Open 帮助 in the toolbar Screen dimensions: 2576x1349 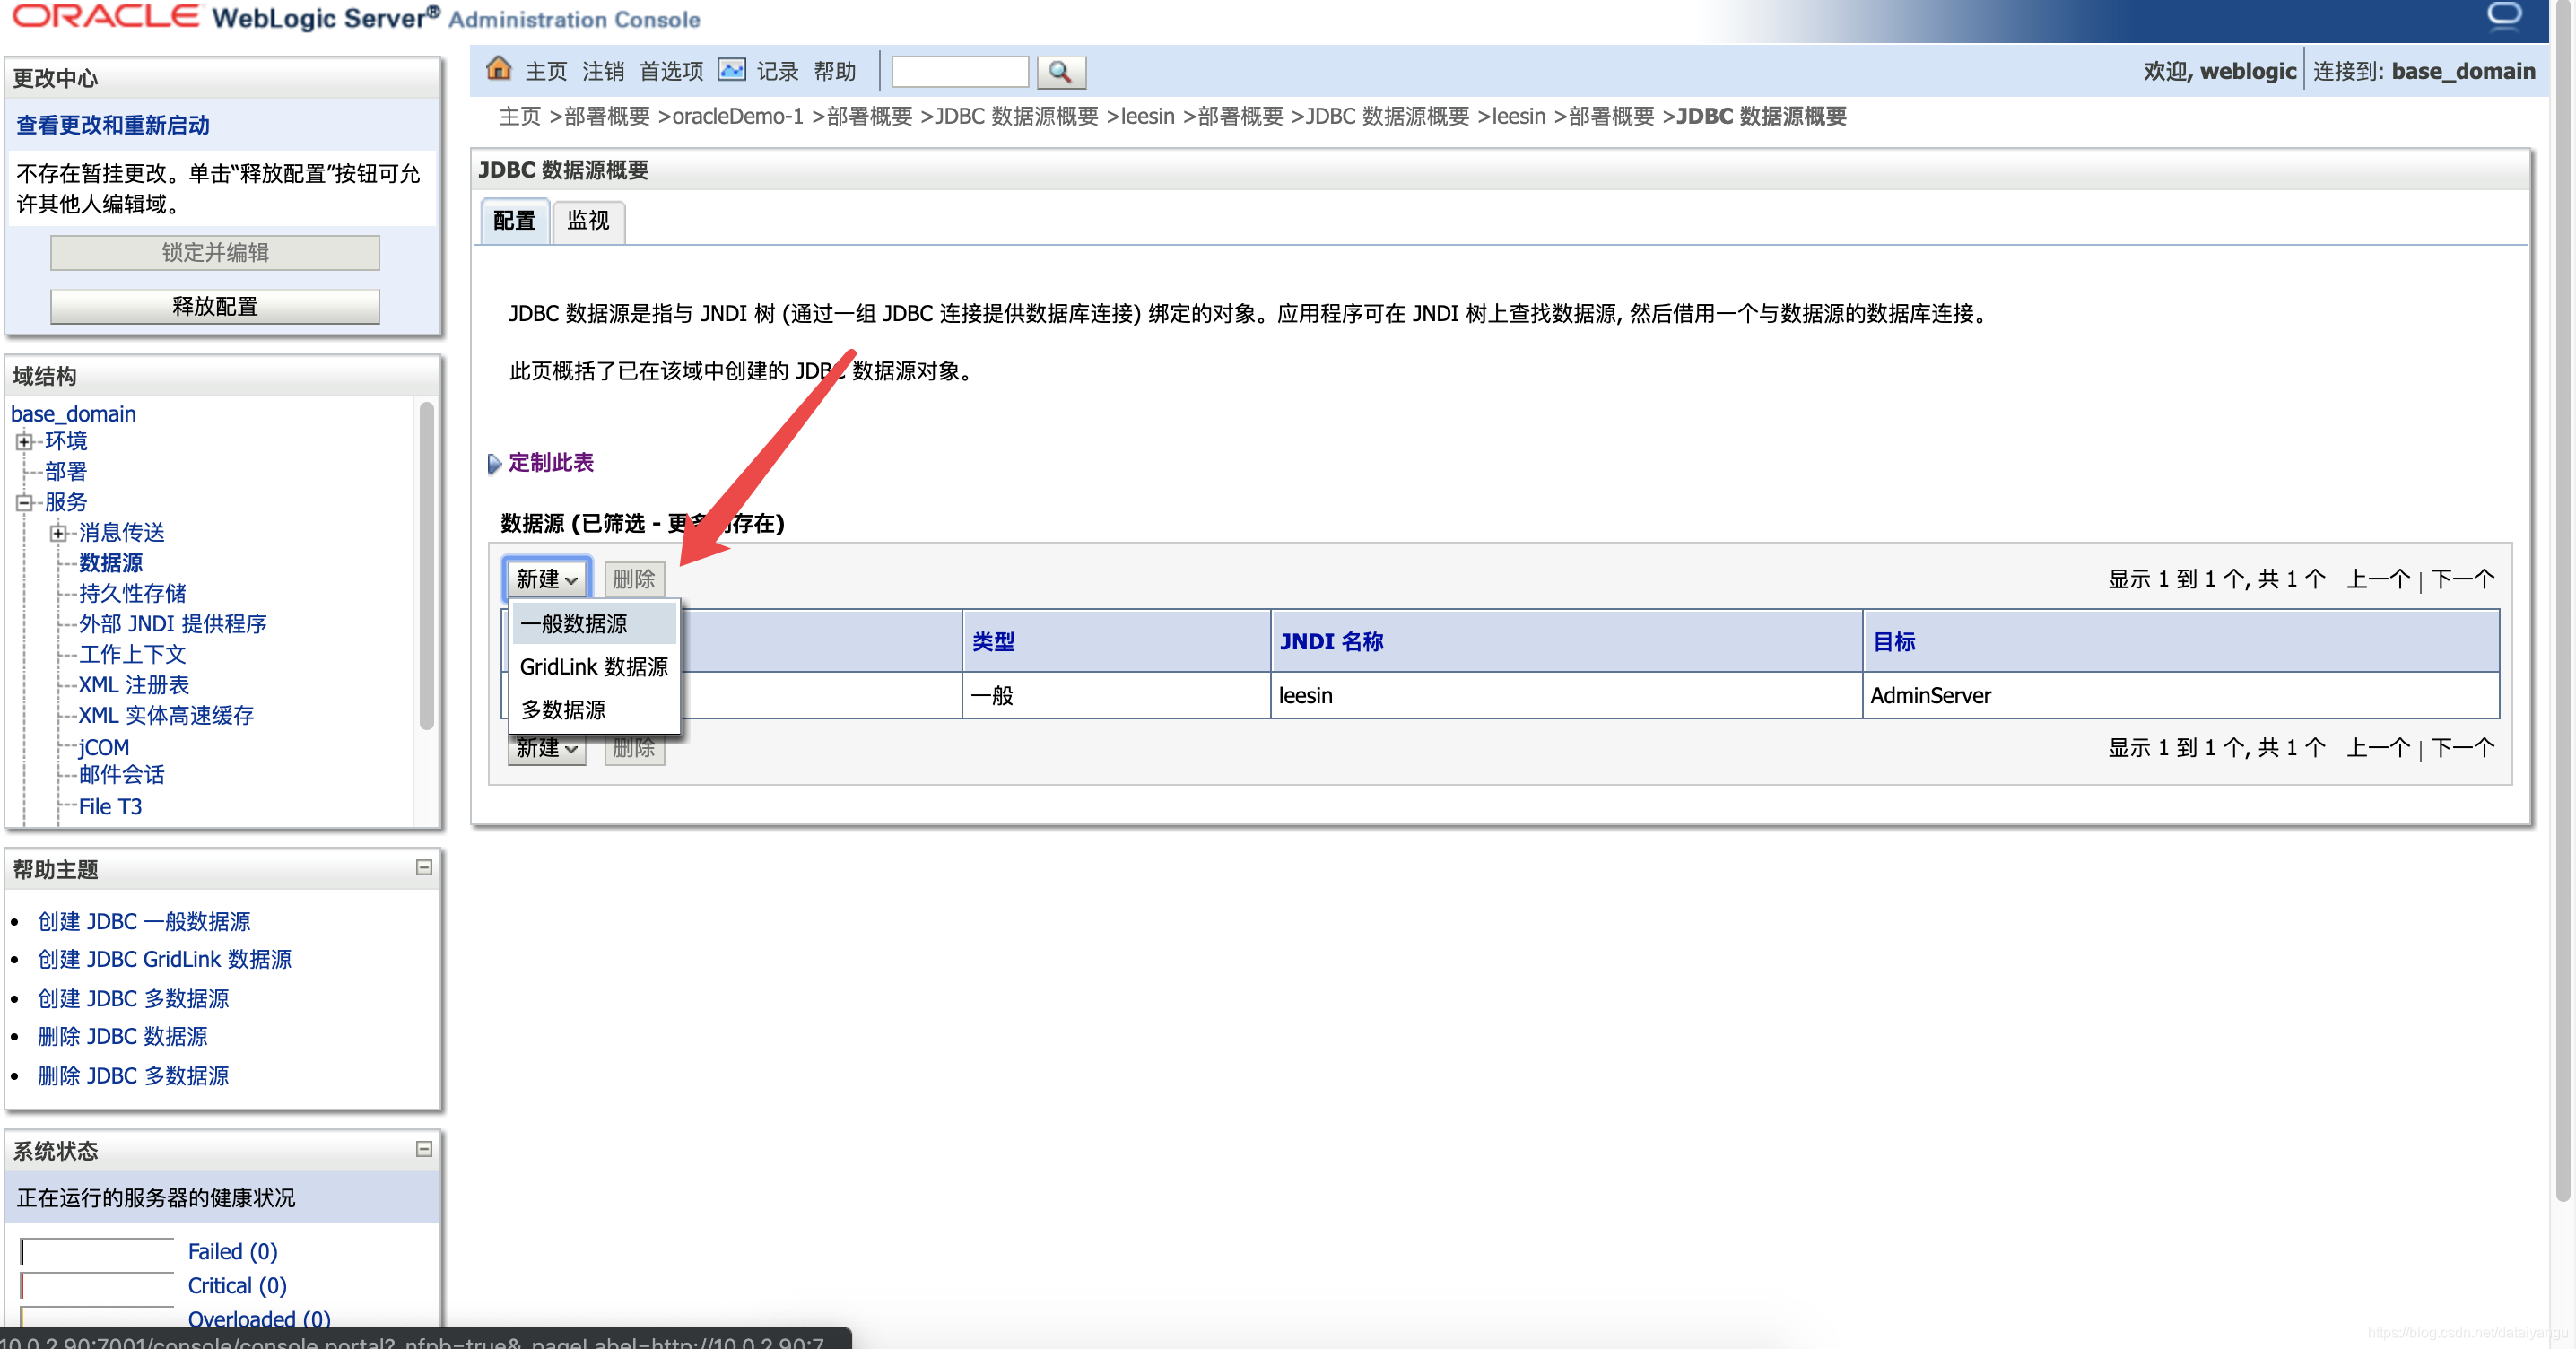pyautogui.click(x=834, y=72)
